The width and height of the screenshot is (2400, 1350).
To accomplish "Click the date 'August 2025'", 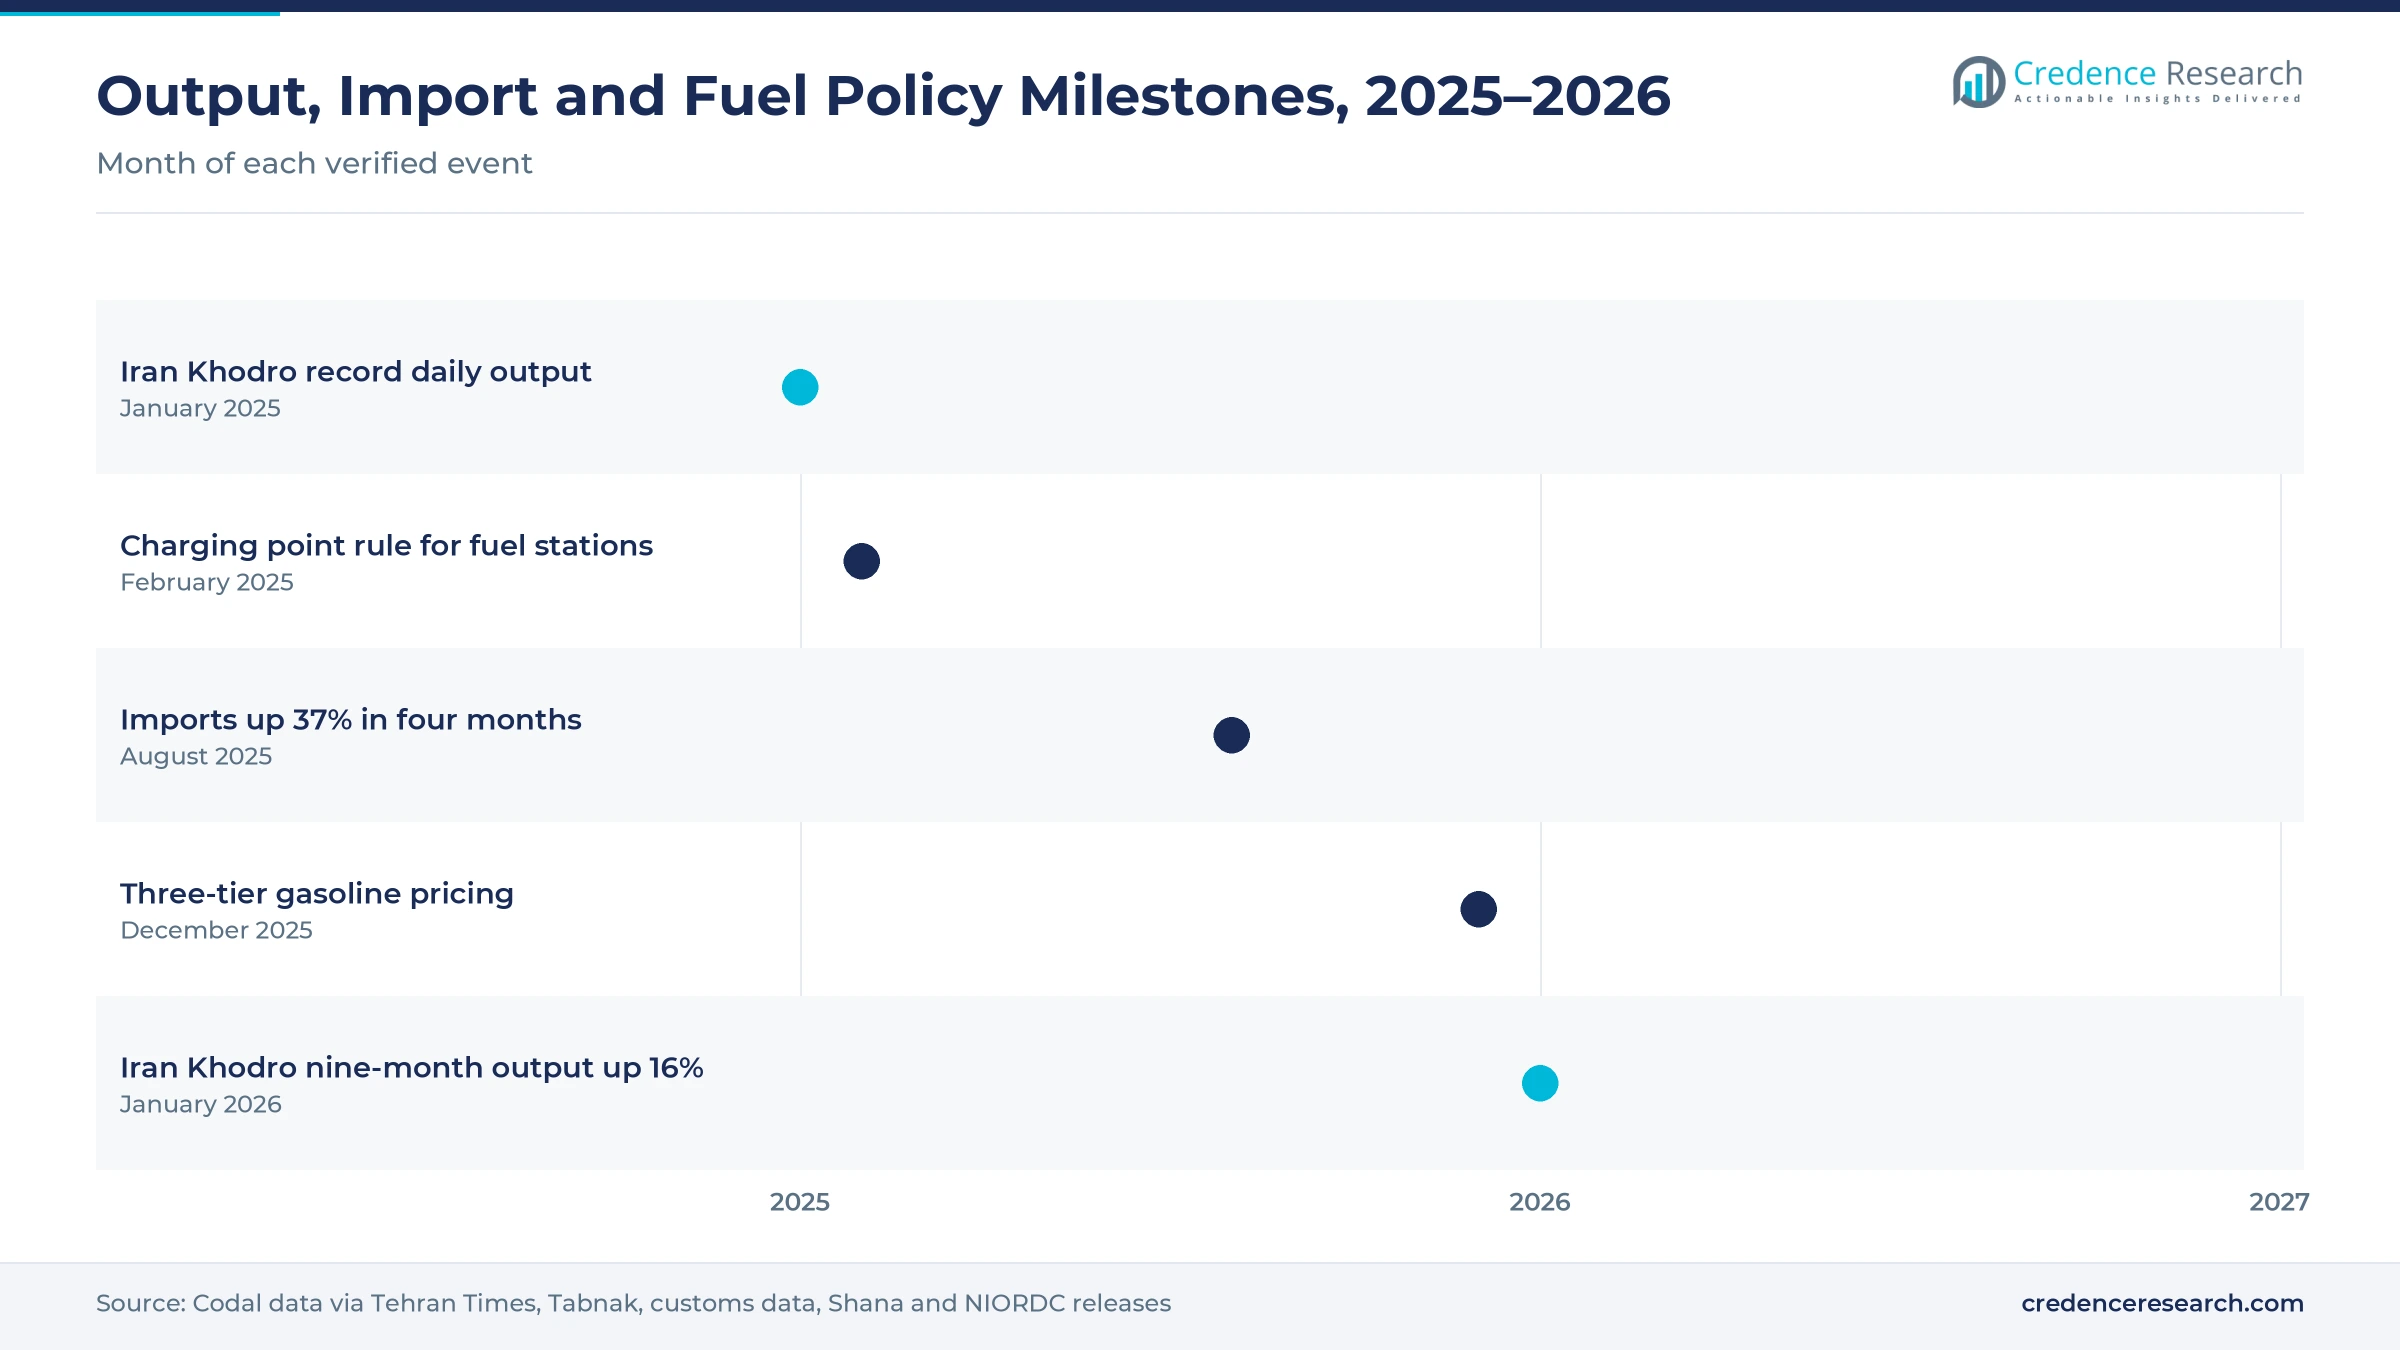I will coord(196,756).
